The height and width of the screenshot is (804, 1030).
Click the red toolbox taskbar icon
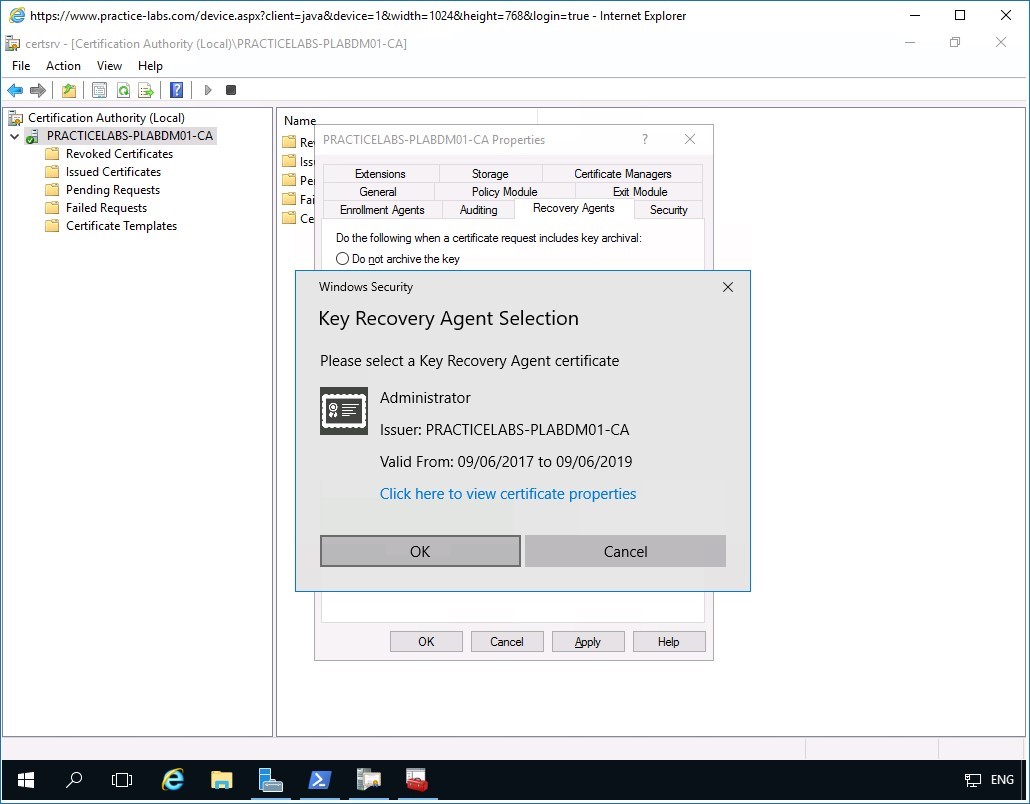416,780
